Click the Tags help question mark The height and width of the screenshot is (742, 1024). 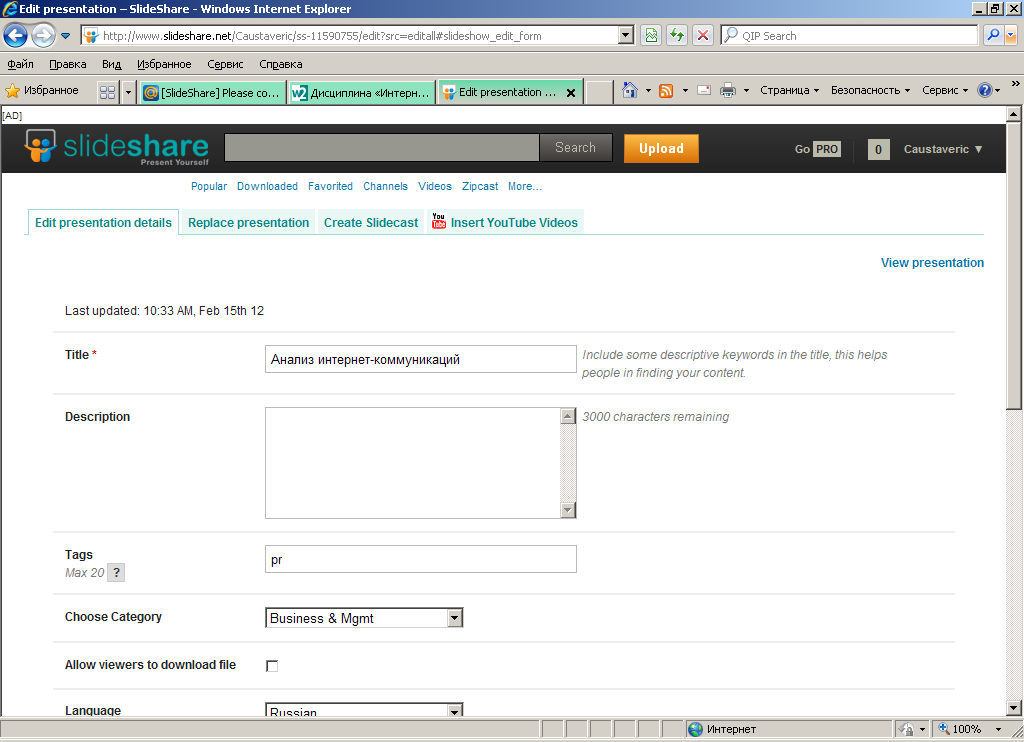click(x=116, y=573)
